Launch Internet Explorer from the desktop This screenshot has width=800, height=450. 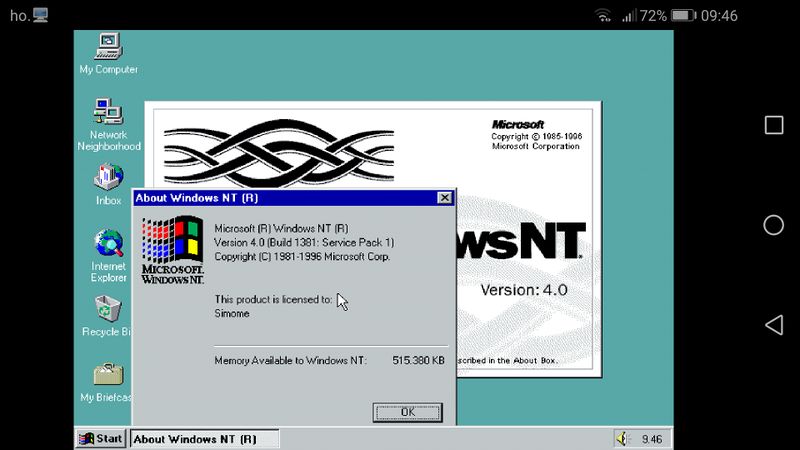coord(108,256)
